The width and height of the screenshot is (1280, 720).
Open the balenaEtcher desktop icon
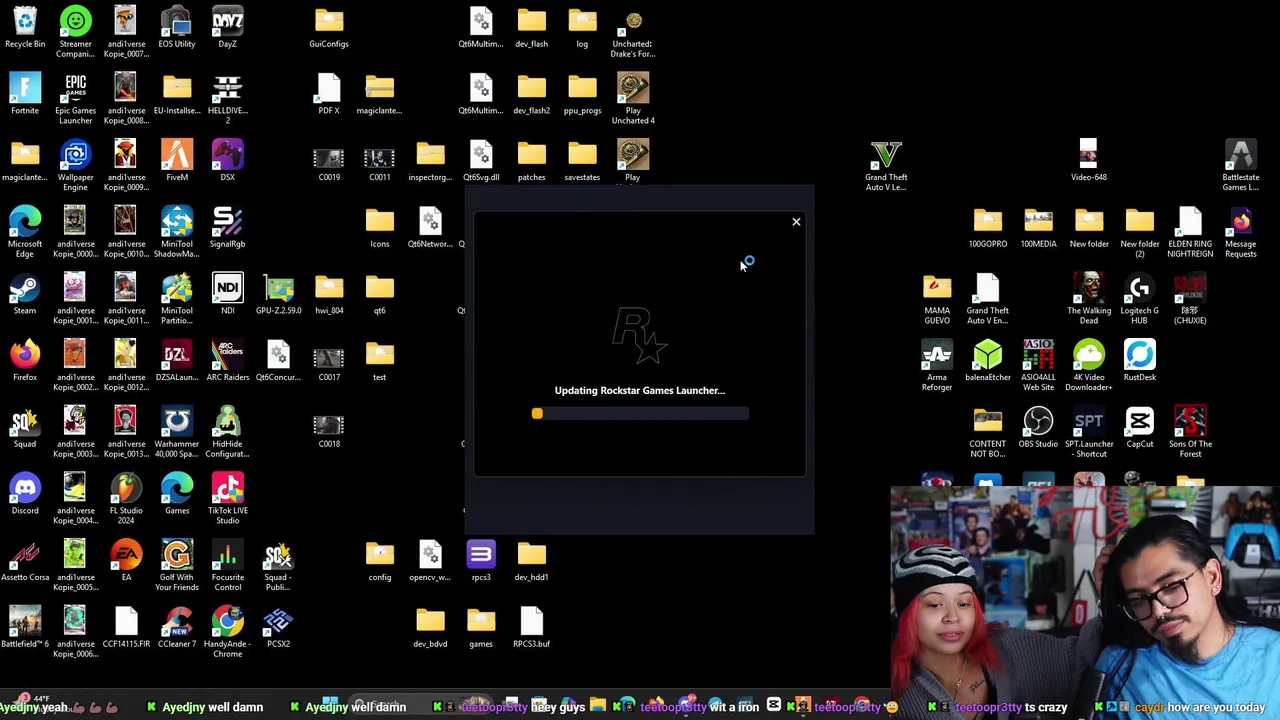tap(987, 361)
